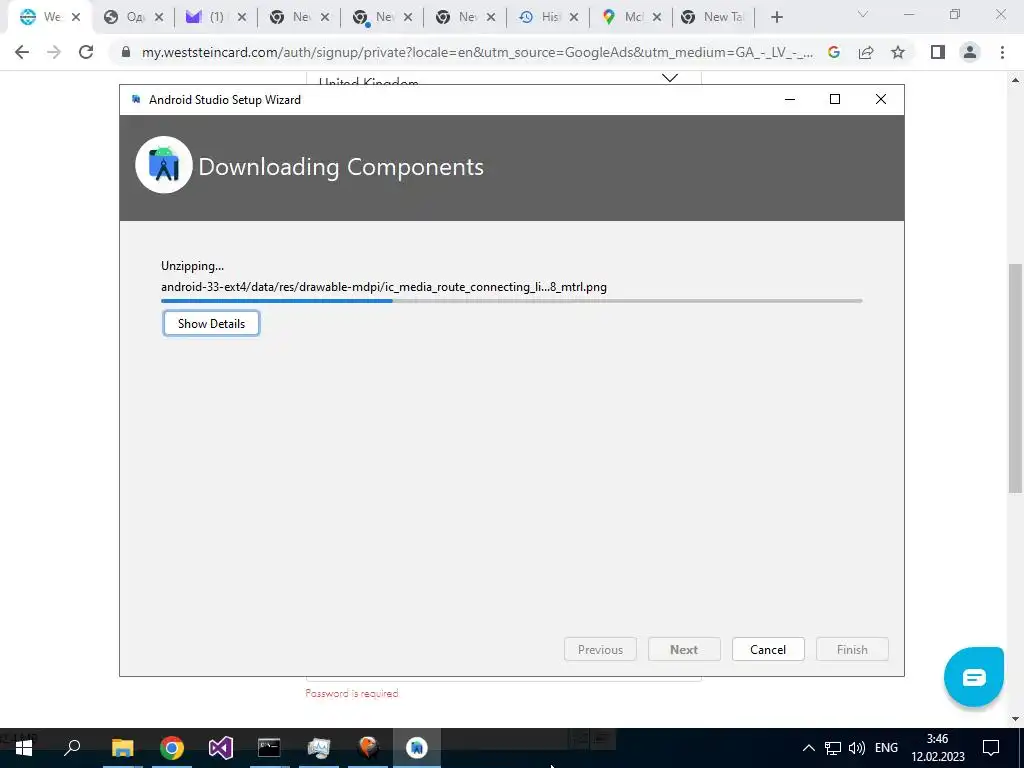
Task: Open the Android Studio taskbar icon
Action: [417, 748]
